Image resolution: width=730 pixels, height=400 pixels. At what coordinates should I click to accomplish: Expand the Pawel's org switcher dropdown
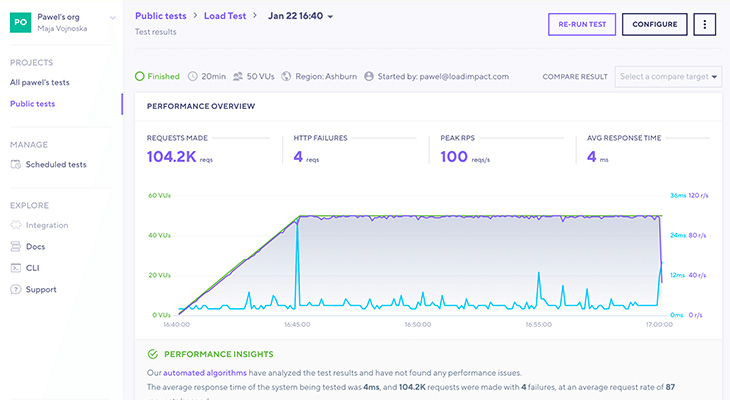click(x=112, y=18)
